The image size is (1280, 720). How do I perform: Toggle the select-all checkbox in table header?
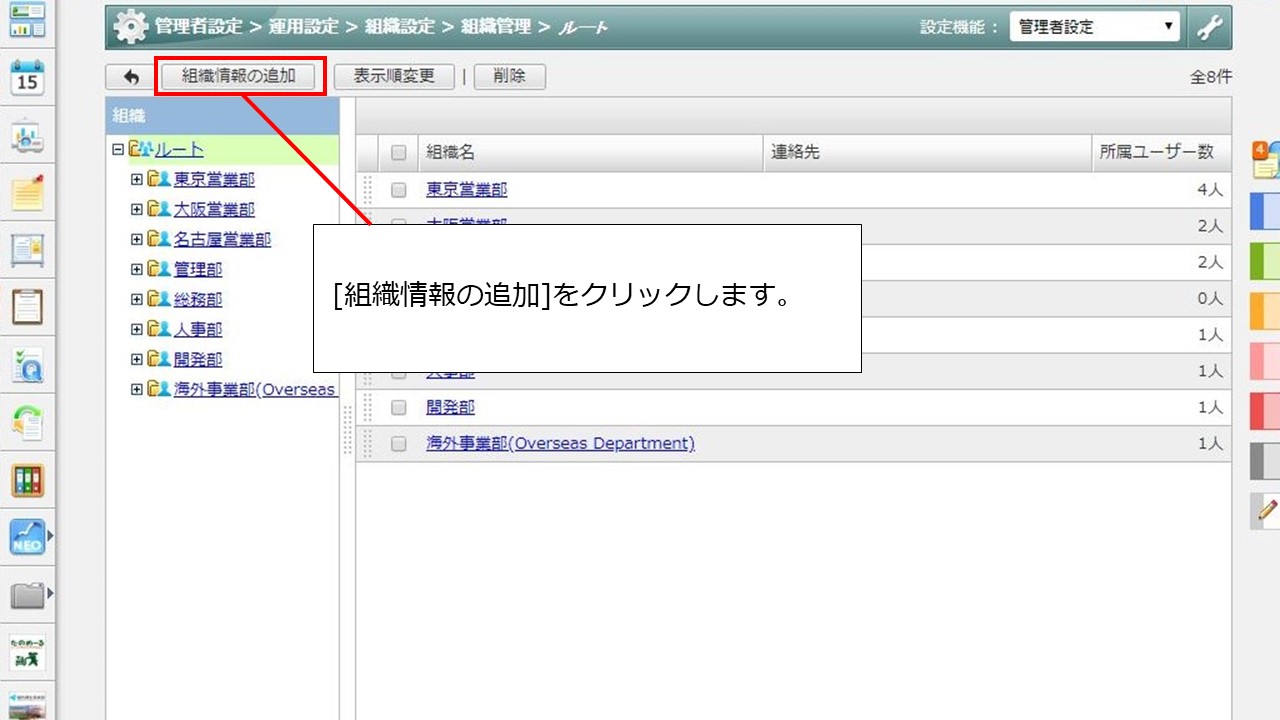click(x=399, y=153)
